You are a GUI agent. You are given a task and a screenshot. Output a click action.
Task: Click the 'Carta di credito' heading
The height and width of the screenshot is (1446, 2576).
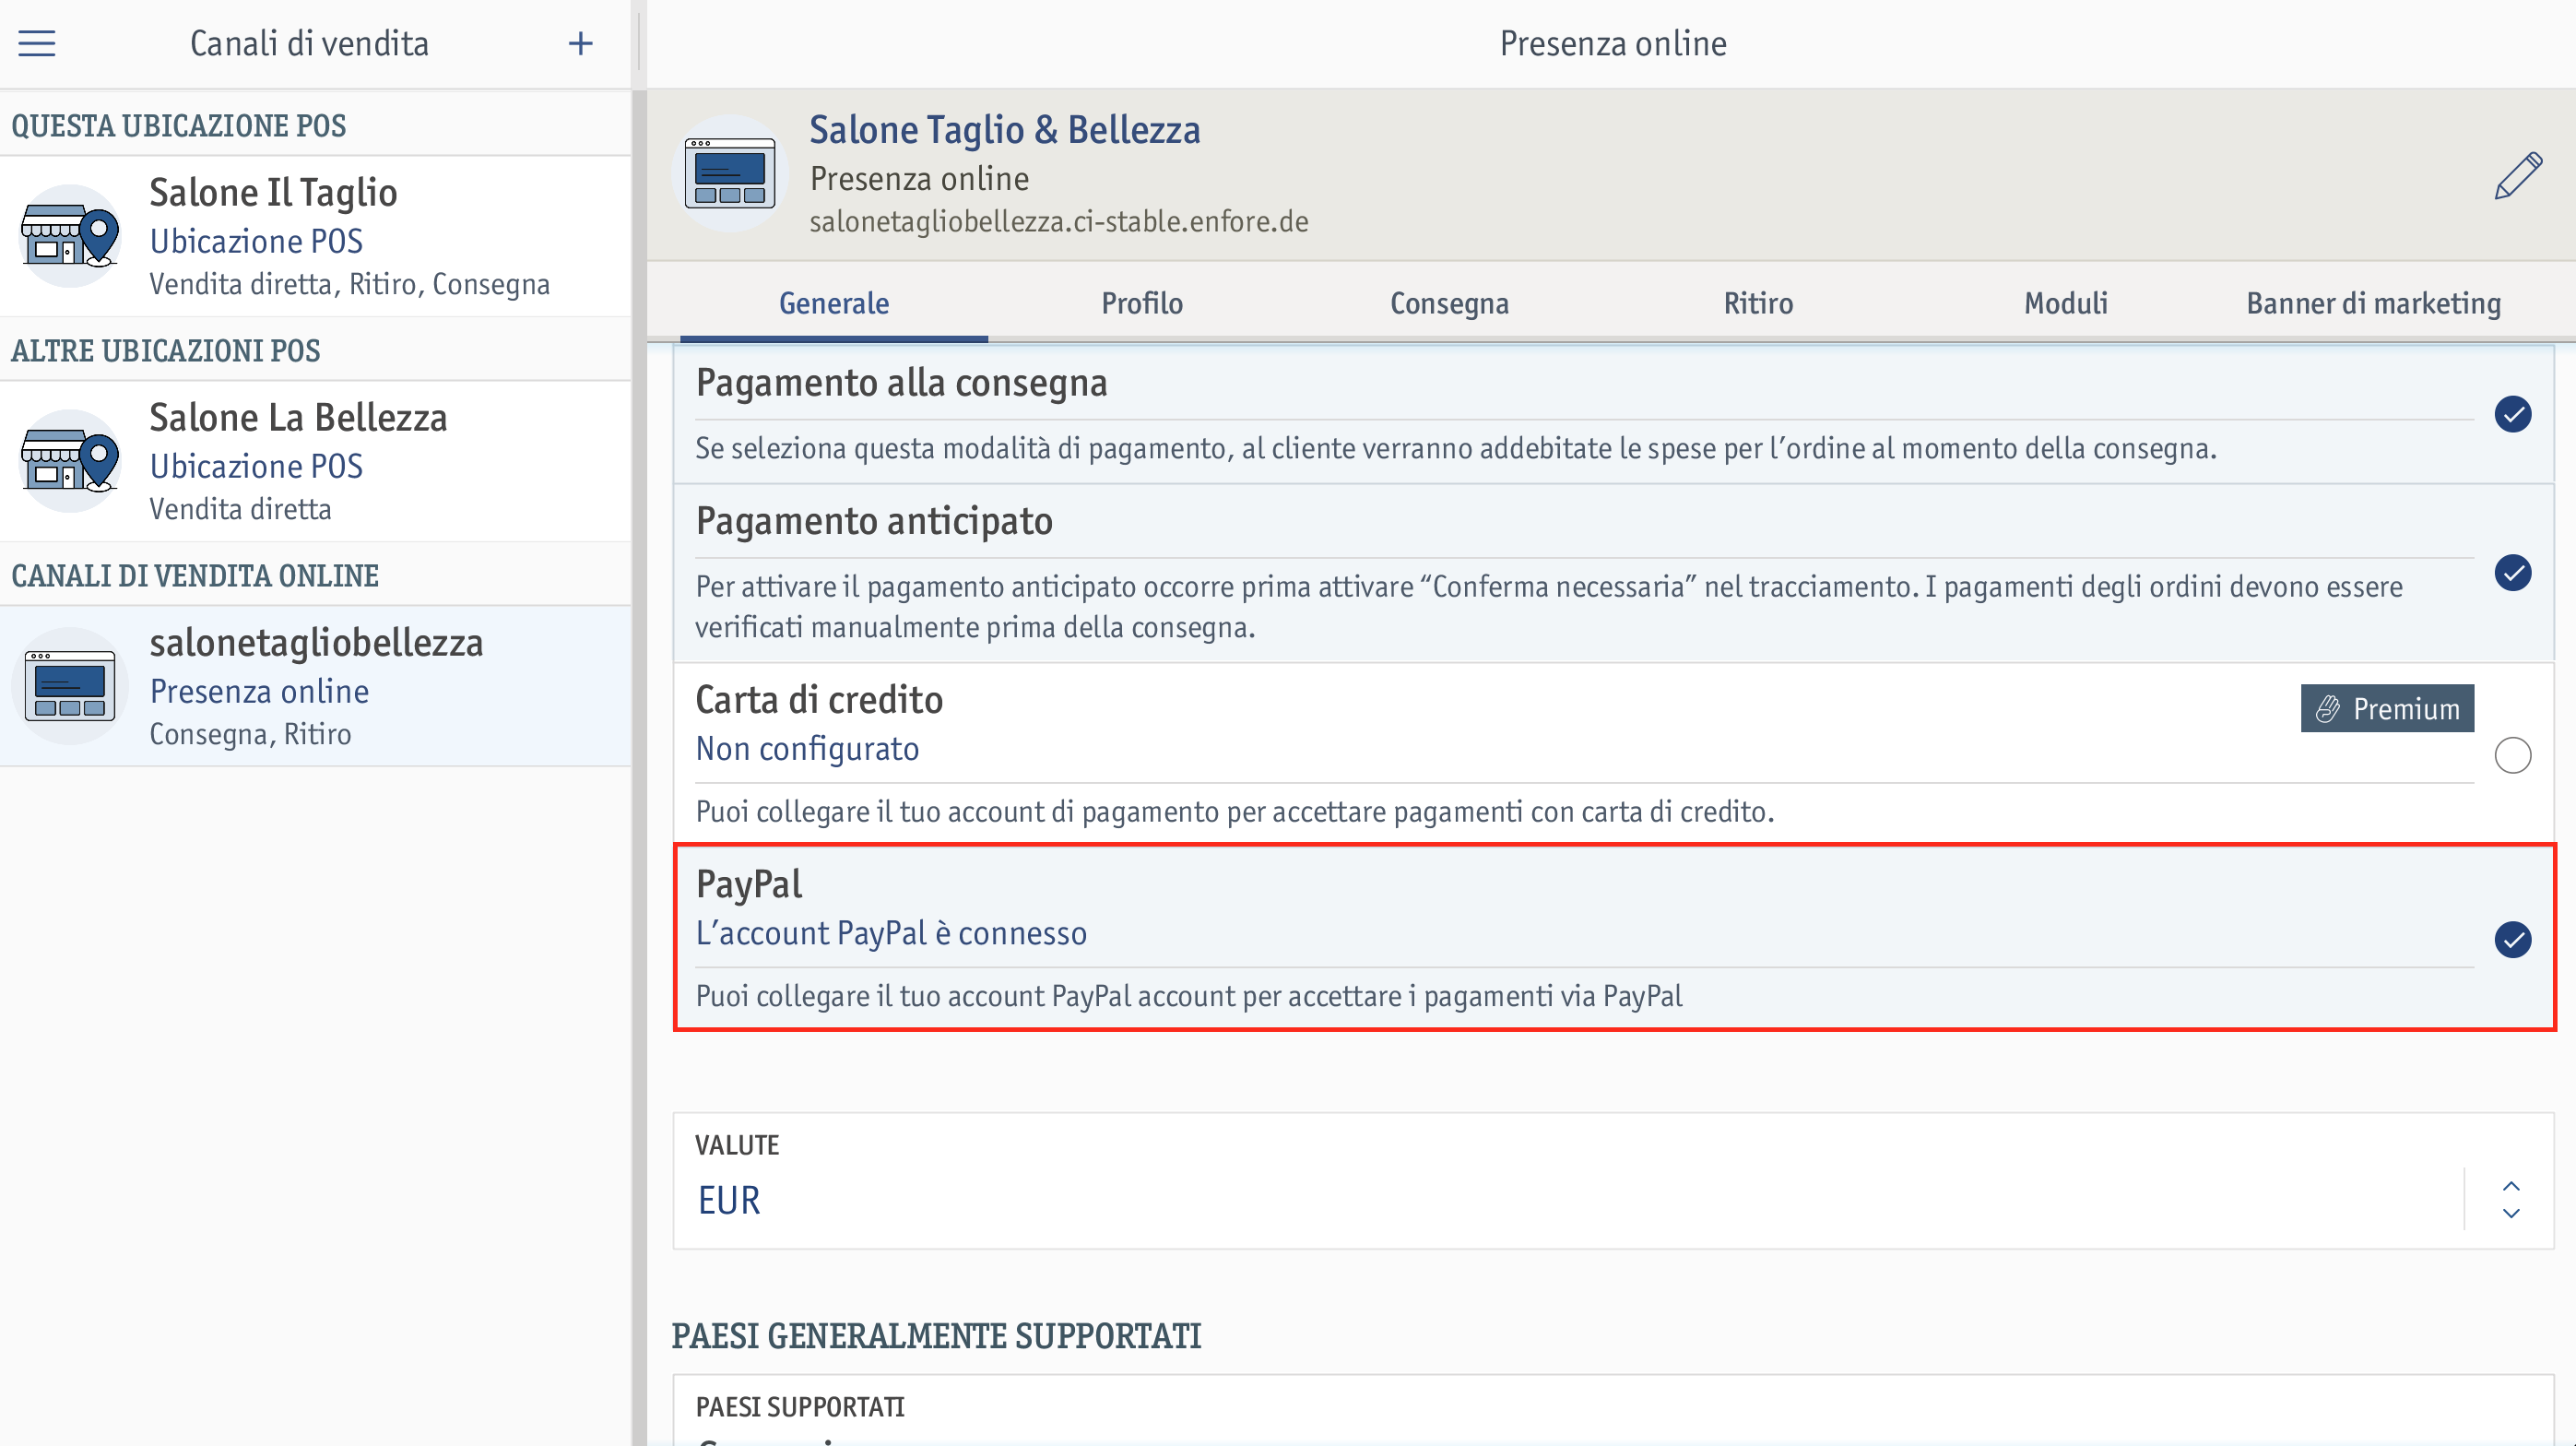pos(819,700)
